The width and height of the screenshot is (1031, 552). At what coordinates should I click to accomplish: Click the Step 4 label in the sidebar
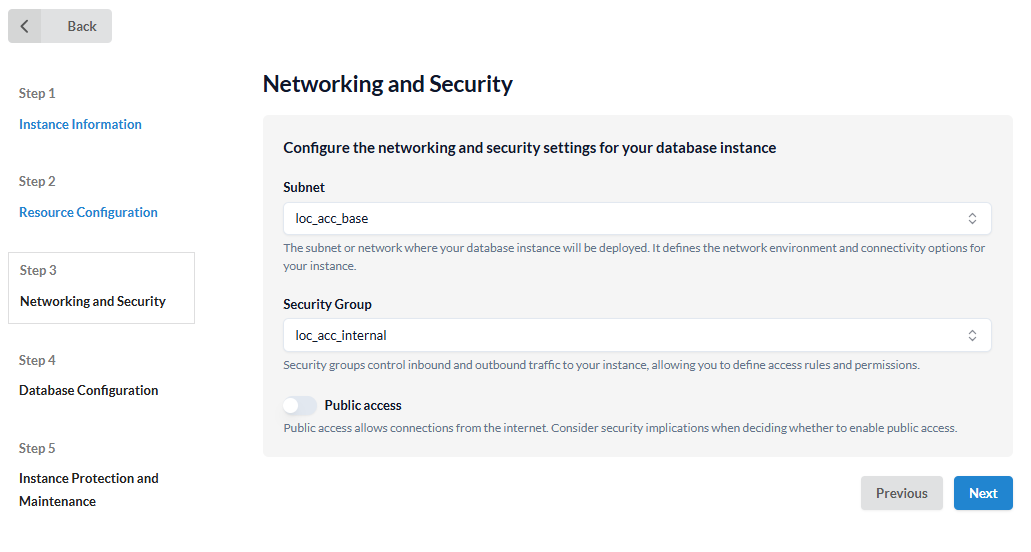pos(37,360)
